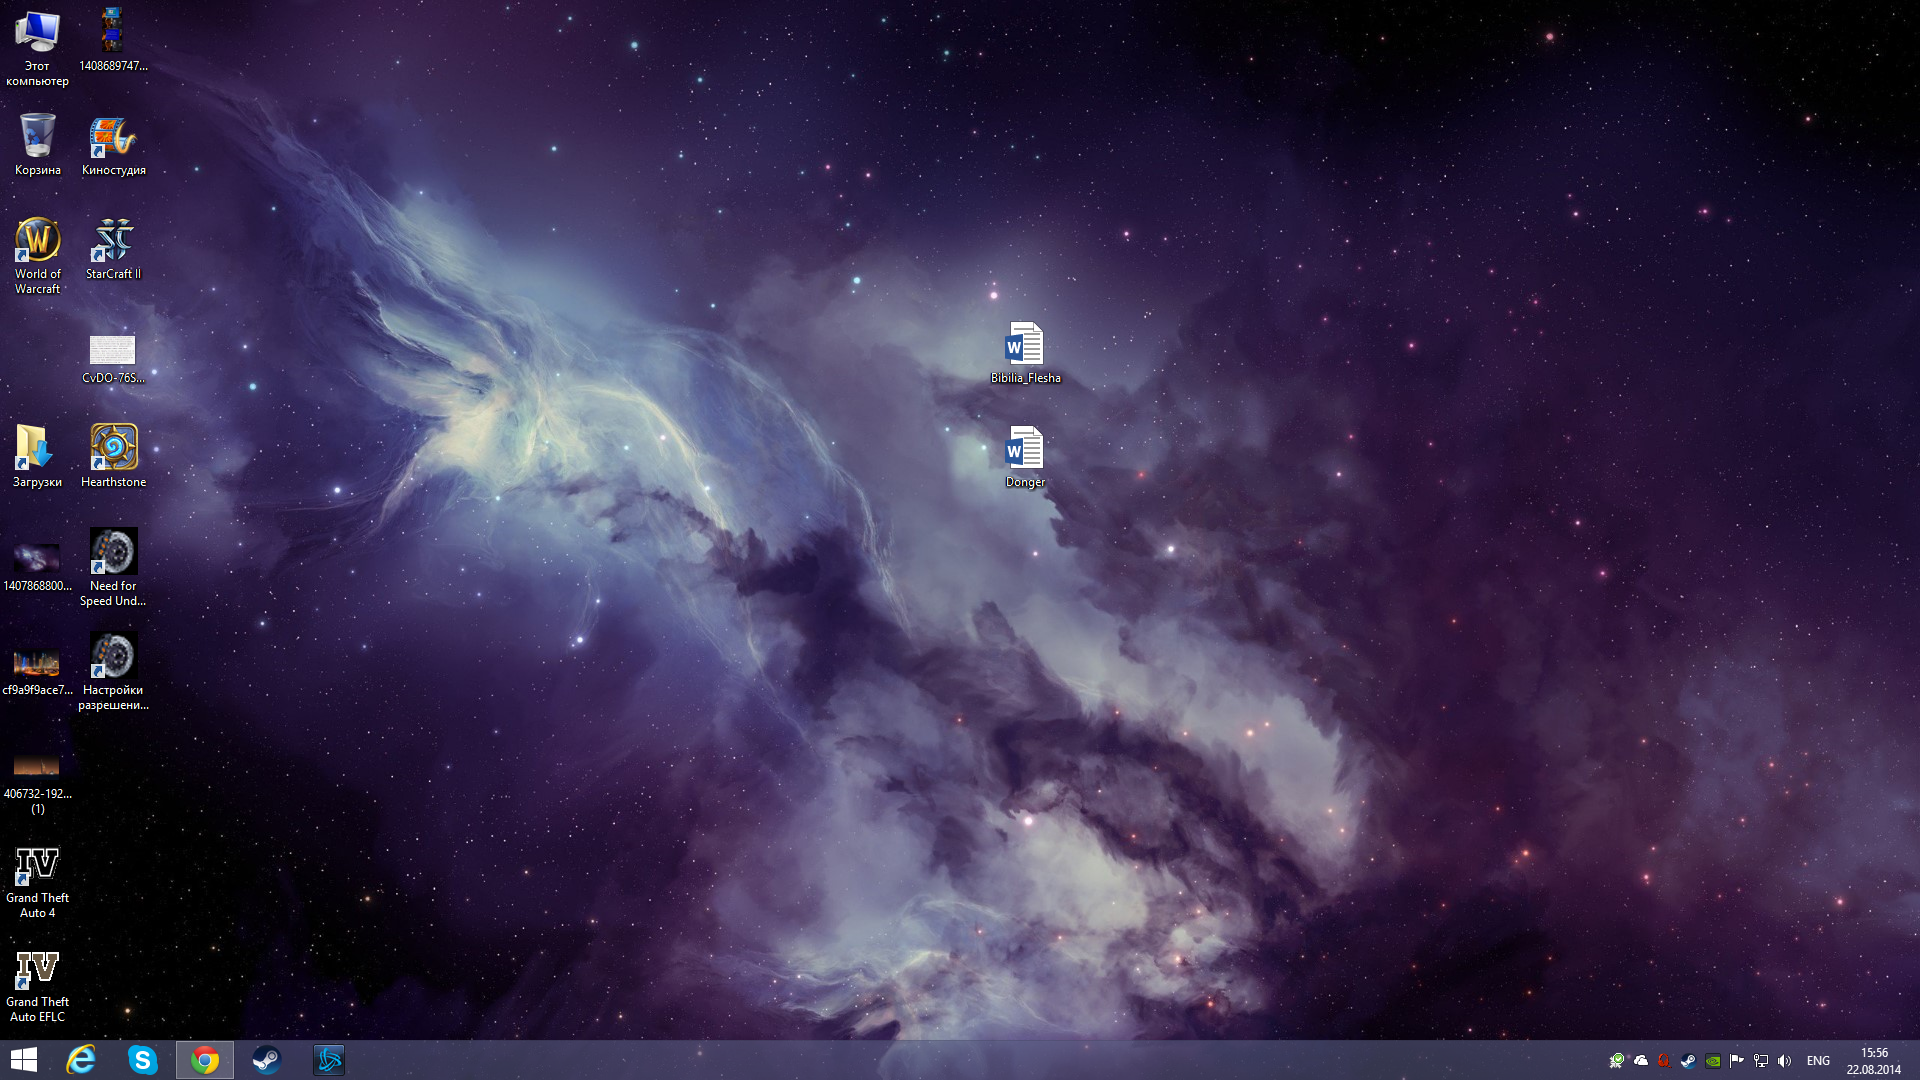Click the Battle.net taskbar icon
The image size is (1920, 1080).
coord(329,1060)
